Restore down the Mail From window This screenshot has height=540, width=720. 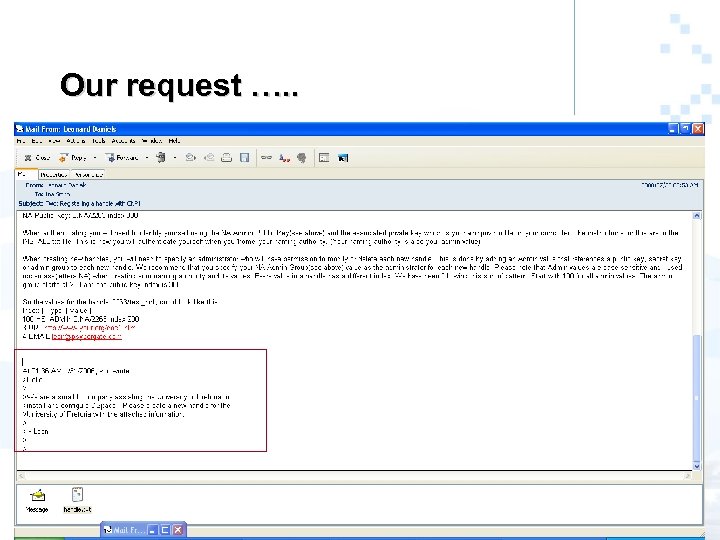685,129
